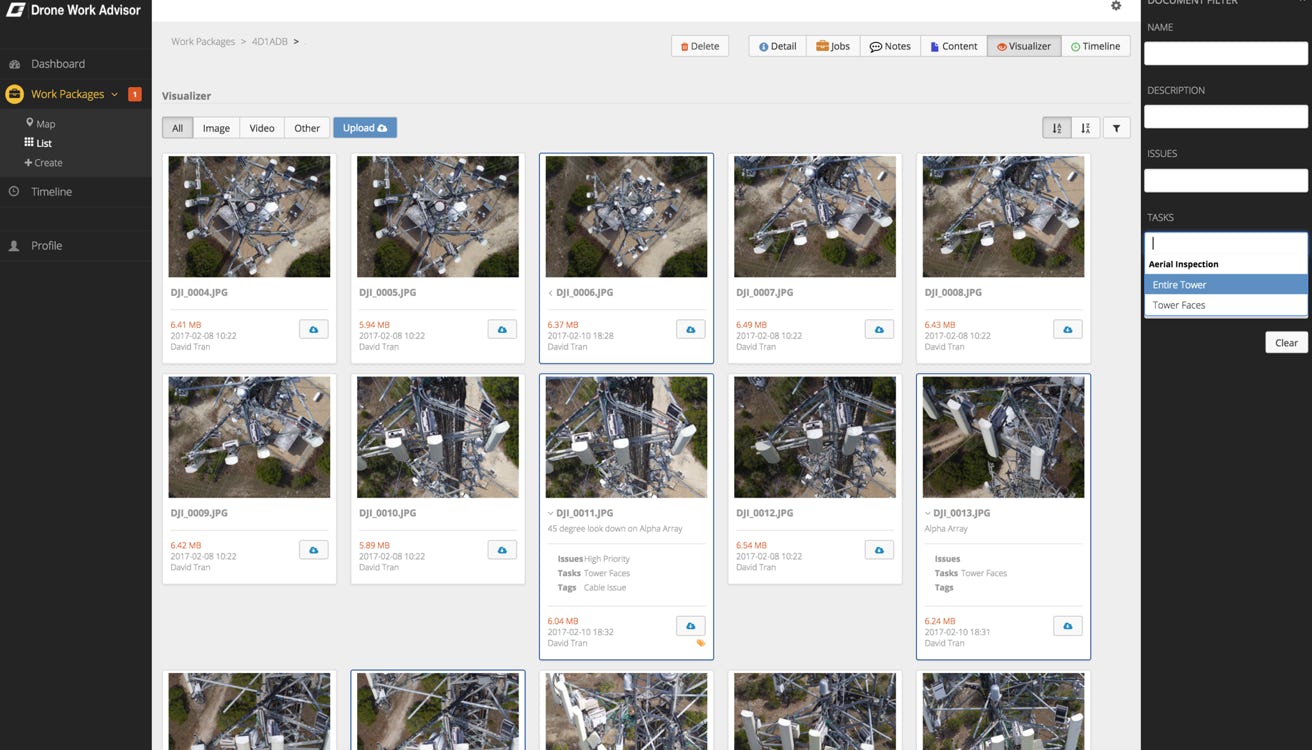Click the '6.41 MB' size on DJI_0004.JPG

[186, 325]
